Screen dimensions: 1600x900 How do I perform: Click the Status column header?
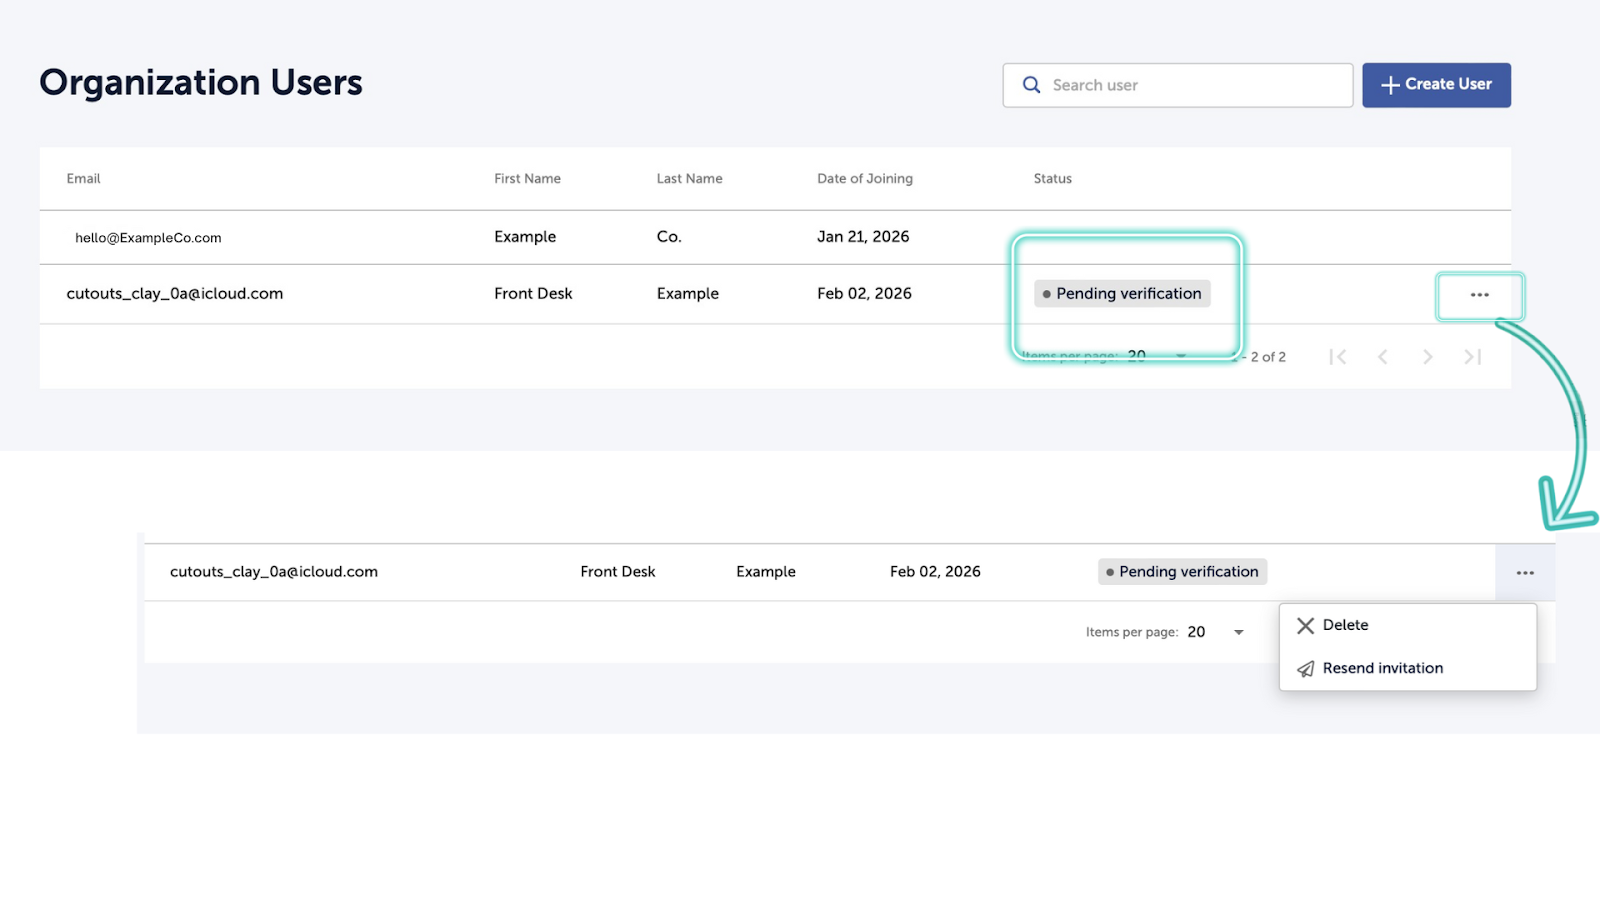click(1052, 179)
